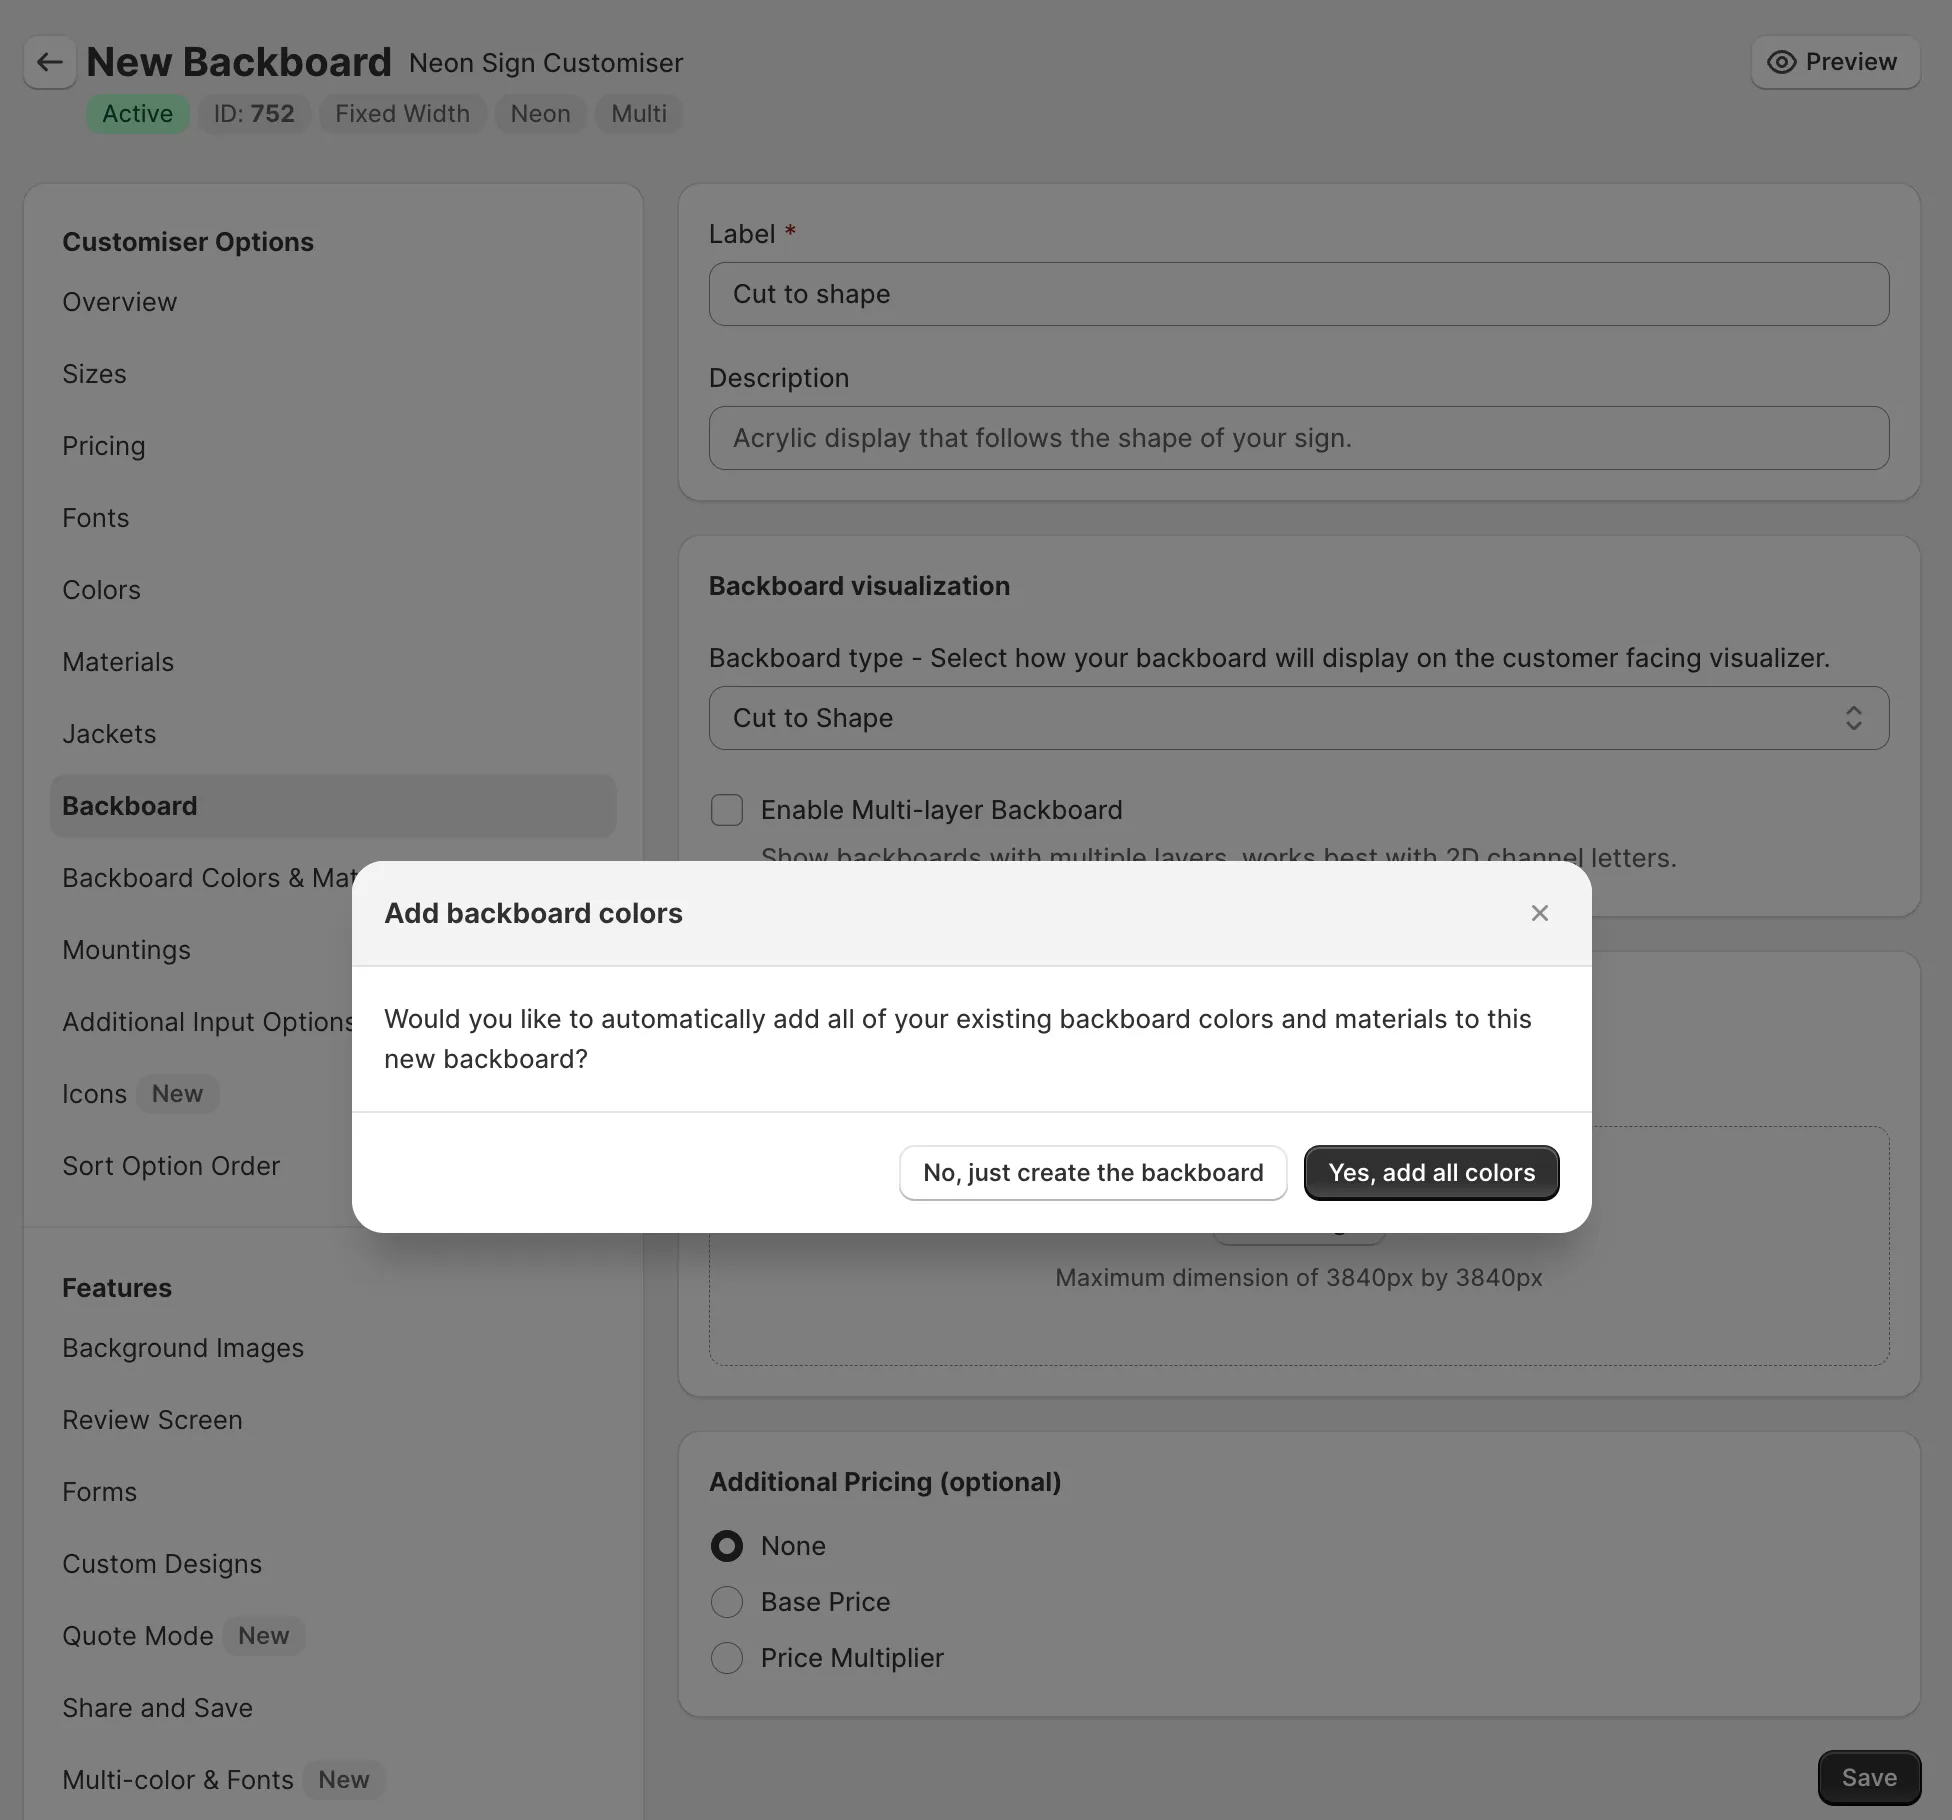The width and height of the screenshot is (1952, 1820).
Task: Open the Preview with the eye icon
Action: tap(1835, 62)
